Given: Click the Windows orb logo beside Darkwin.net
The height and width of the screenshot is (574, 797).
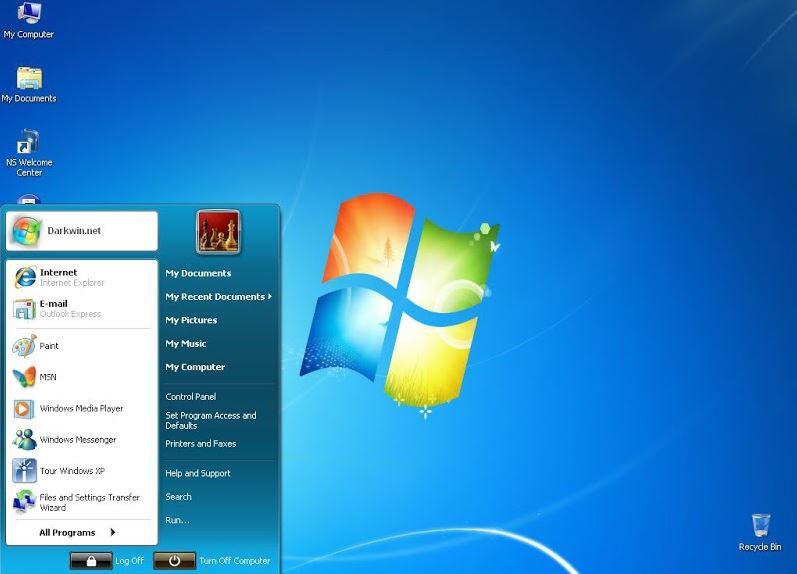Looking at the screenshot, I should (26, 231).
